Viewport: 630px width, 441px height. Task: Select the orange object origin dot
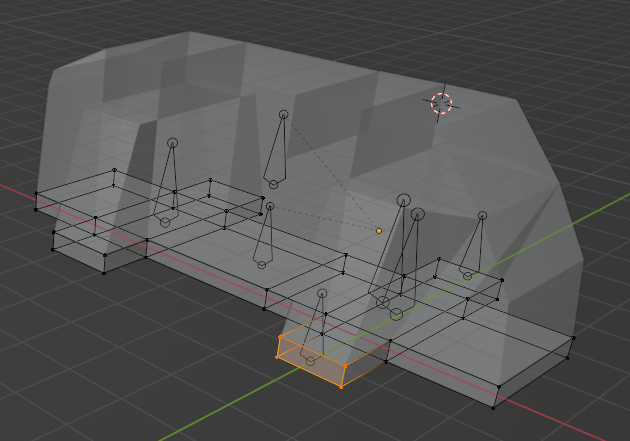point(379,231)
